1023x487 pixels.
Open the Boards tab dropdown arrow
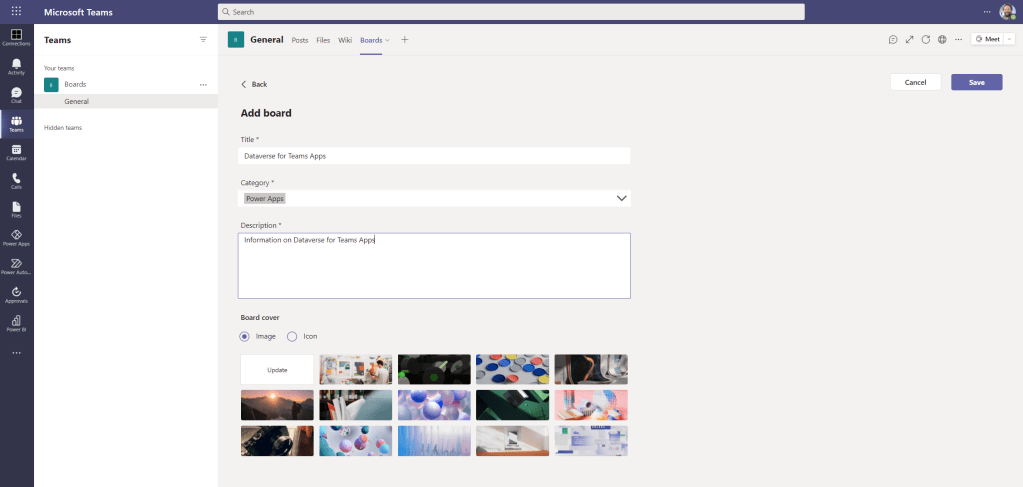click(388, 40)
